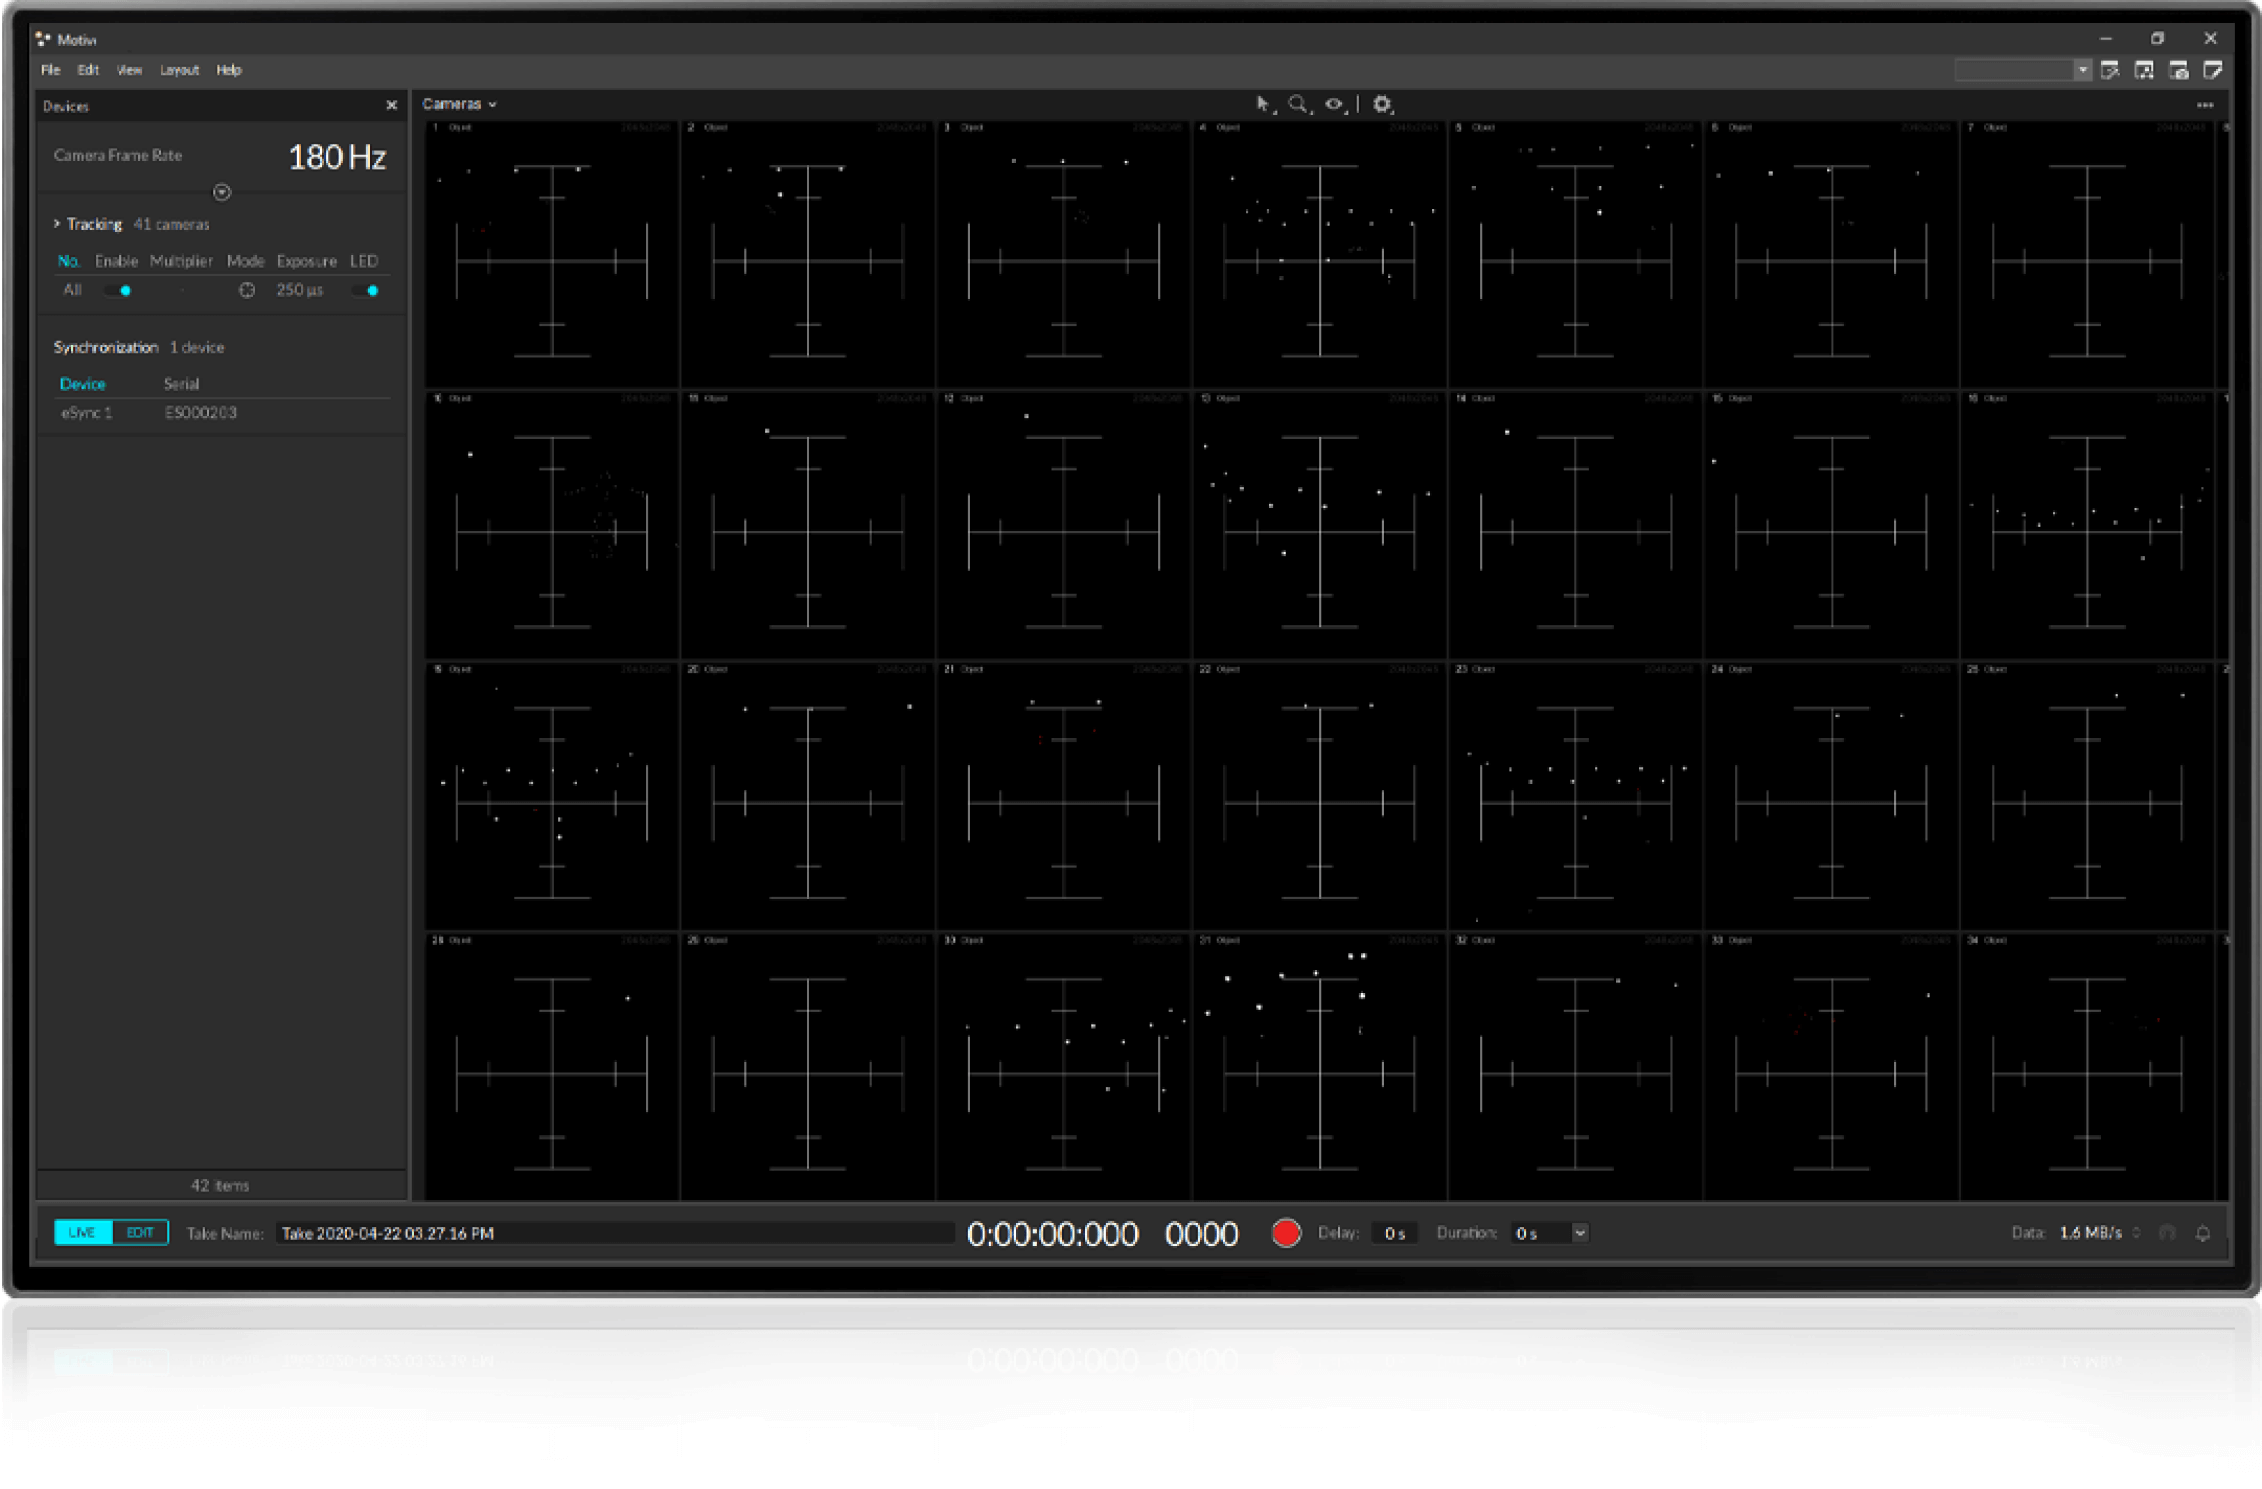Open the Cameras pane overflow menu with three dots
The image size is (2262, 1489).
pyautogui.click(x=2205, y=104)
